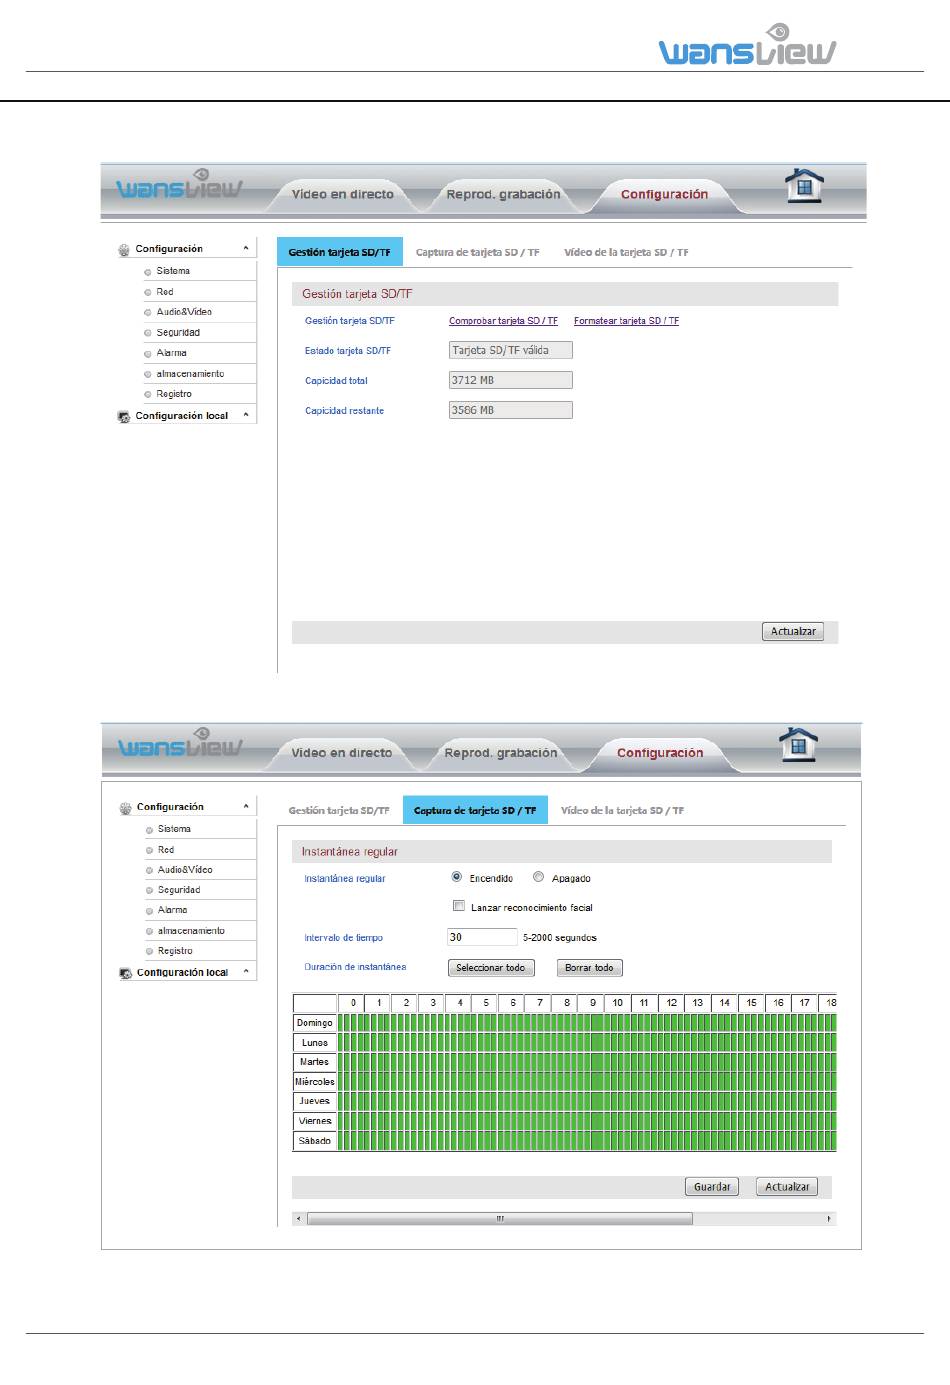Click the Viernes row label in schedule
Image resolution: width=950 pixels, height=1385 pixels.
[x=314, y=1121]
